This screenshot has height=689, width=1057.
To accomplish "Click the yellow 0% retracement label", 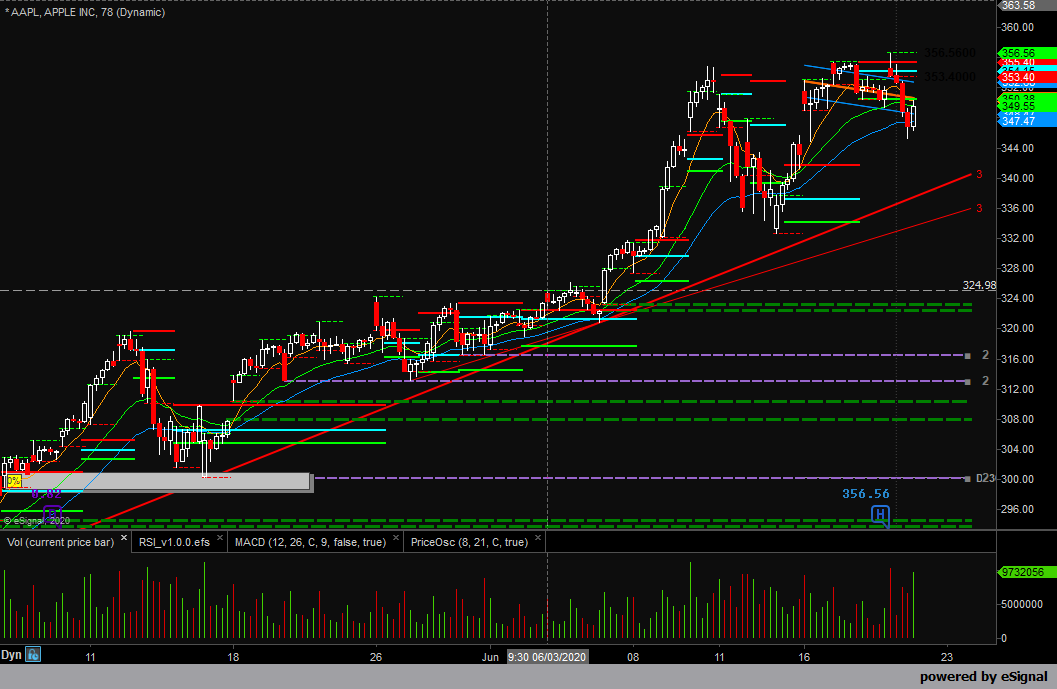I will (13, 481).
